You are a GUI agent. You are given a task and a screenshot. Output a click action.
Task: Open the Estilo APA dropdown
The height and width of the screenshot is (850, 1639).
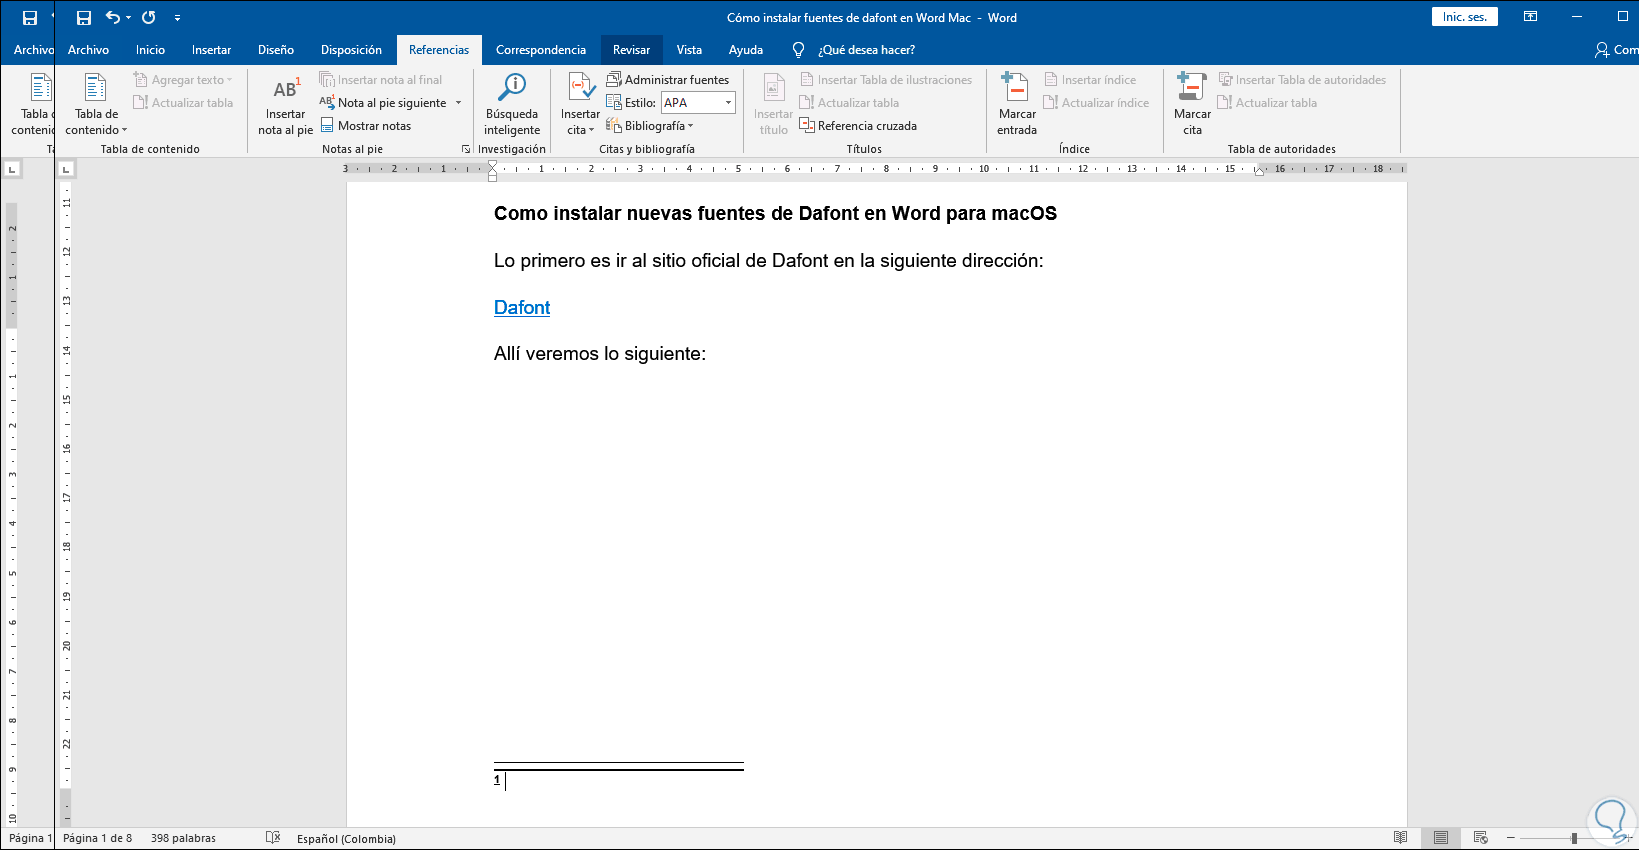pyautogui.click(x=728, y=103)
